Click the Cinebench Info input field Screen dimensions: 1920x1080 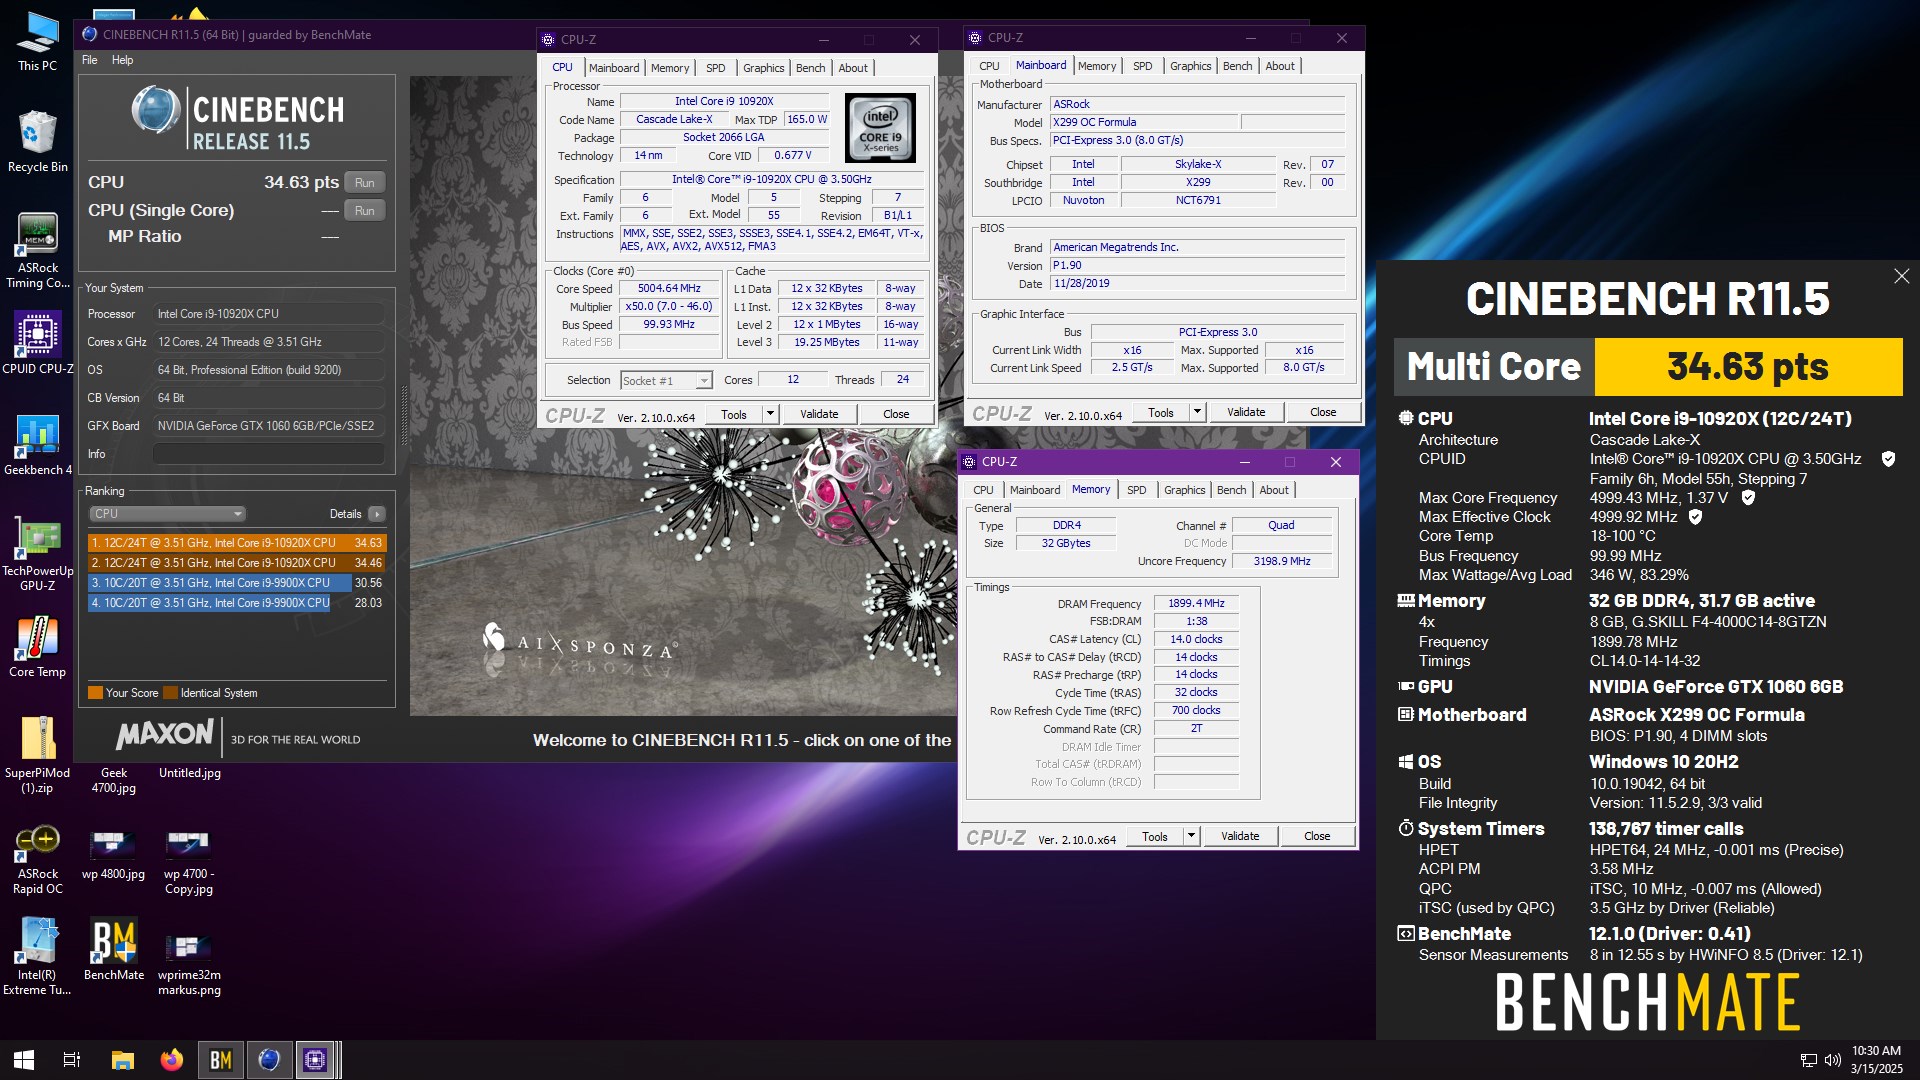point(268,454)
